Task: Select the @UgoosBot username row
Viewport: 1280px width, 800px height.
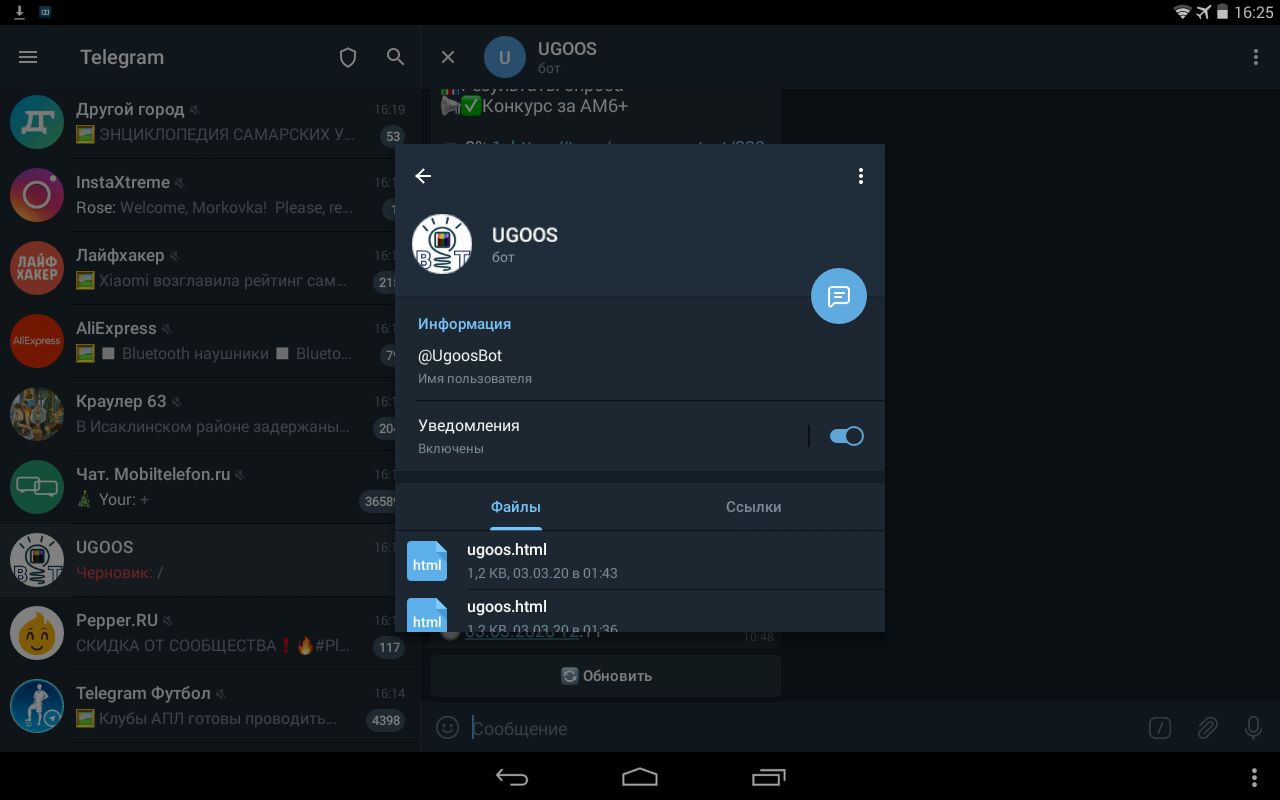Action: [640, 366]
